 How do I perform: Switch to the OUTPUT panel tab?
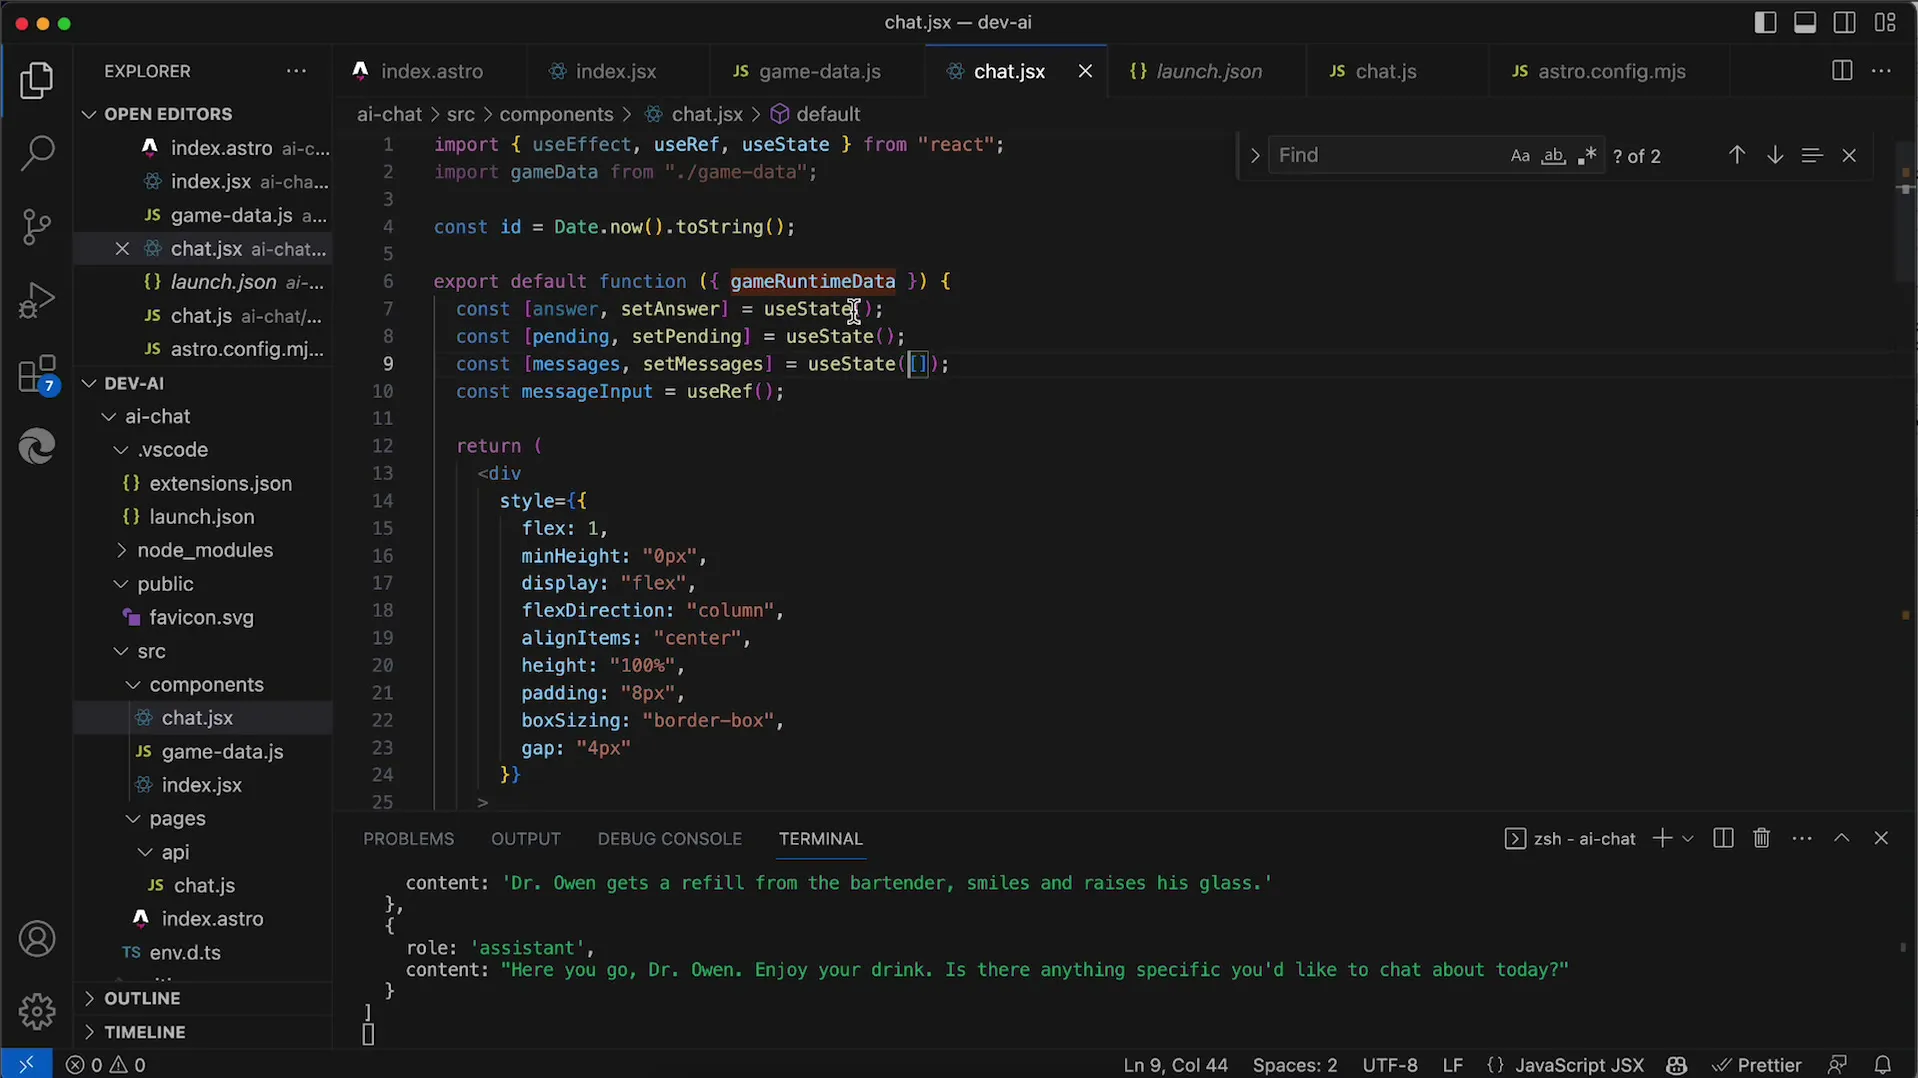pos(526,839)
